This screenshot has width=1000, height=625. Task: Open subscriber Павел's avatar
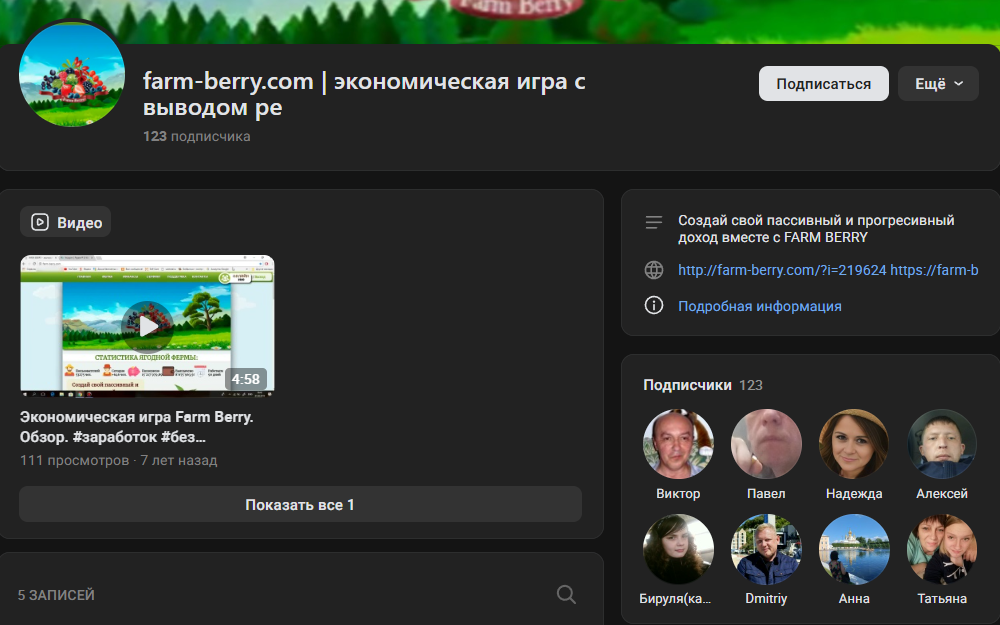[766, 444]
